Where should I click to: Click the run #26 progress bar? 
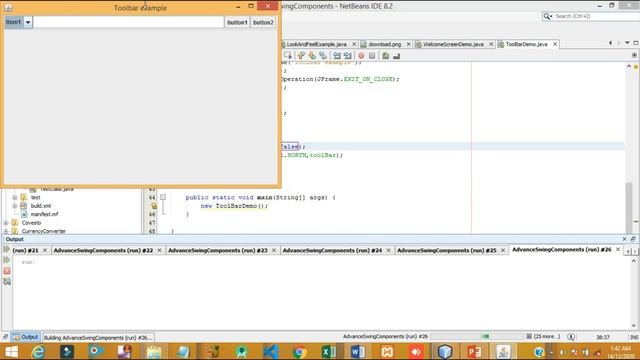point(476,336)
